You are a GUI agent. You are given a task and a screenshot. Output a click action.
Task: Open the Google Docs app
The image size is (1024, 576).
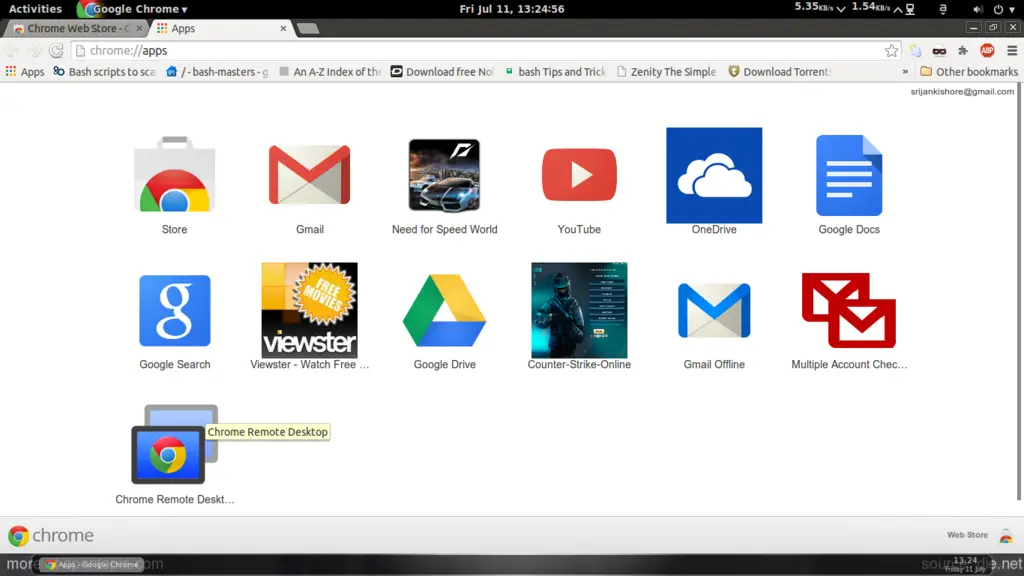point(848,176)
